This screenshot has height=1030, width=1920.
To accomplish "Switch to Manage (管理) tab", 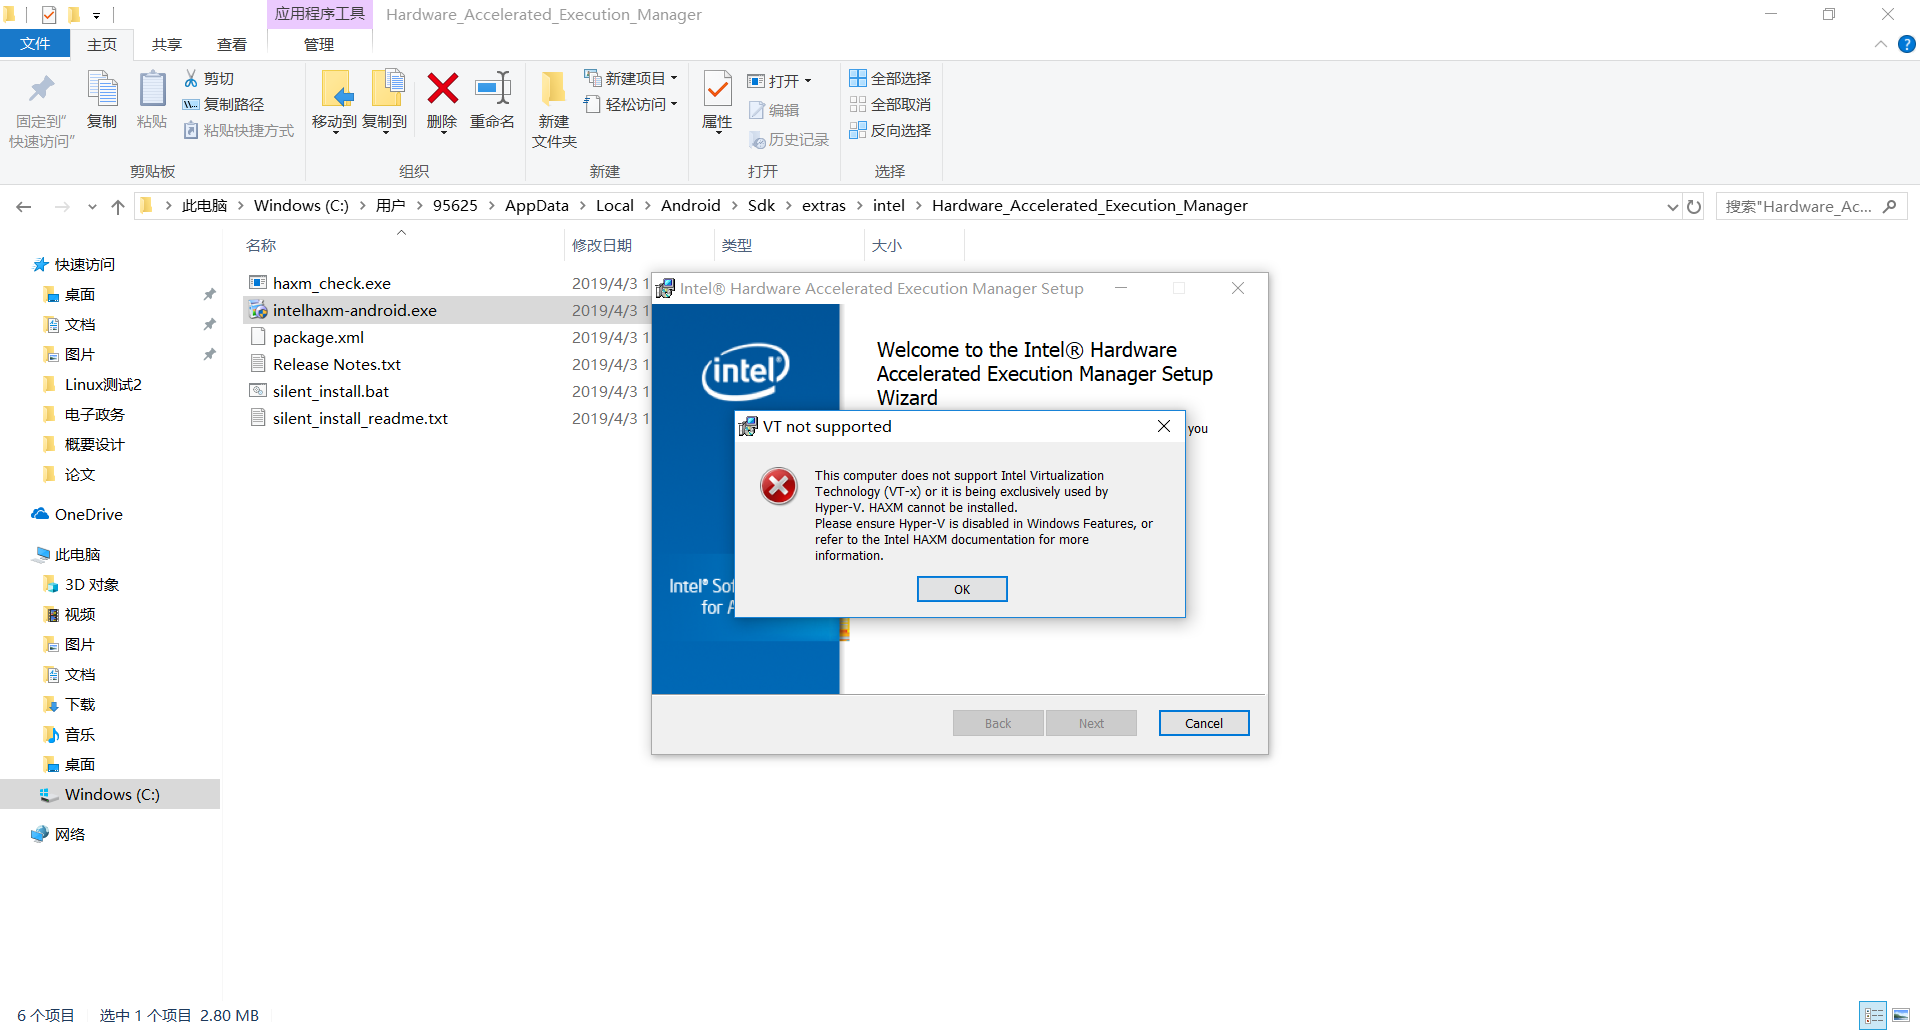I will pos(319,44).
